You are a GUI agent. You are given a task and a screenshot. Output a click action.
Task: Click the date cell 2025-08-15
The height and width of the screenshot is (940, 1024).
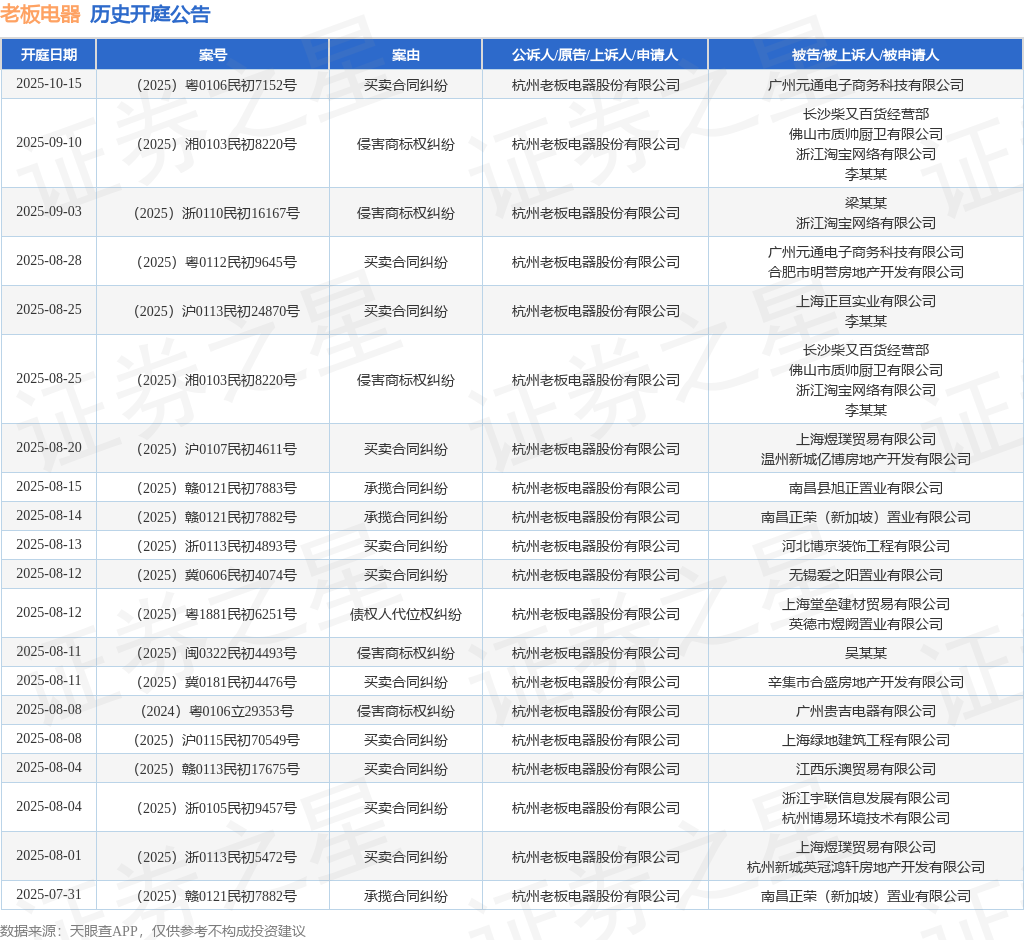tap(49, 487)
